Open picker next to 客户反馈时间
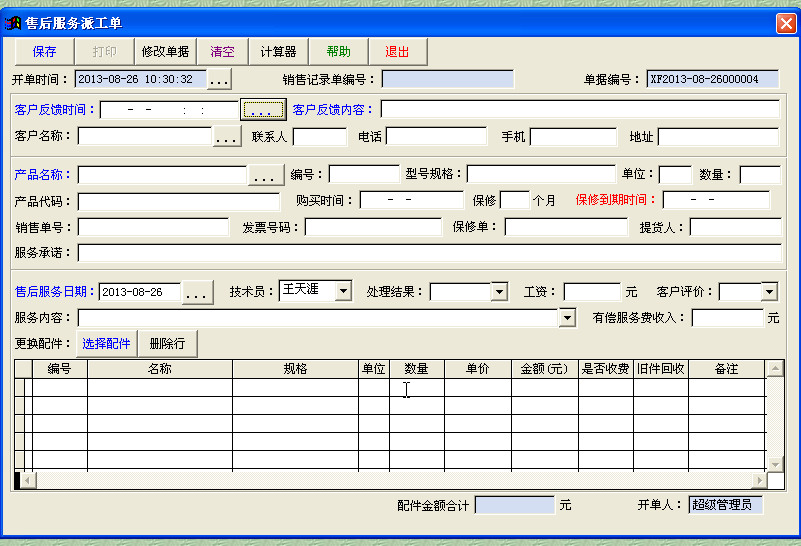 tap(263, 109)
